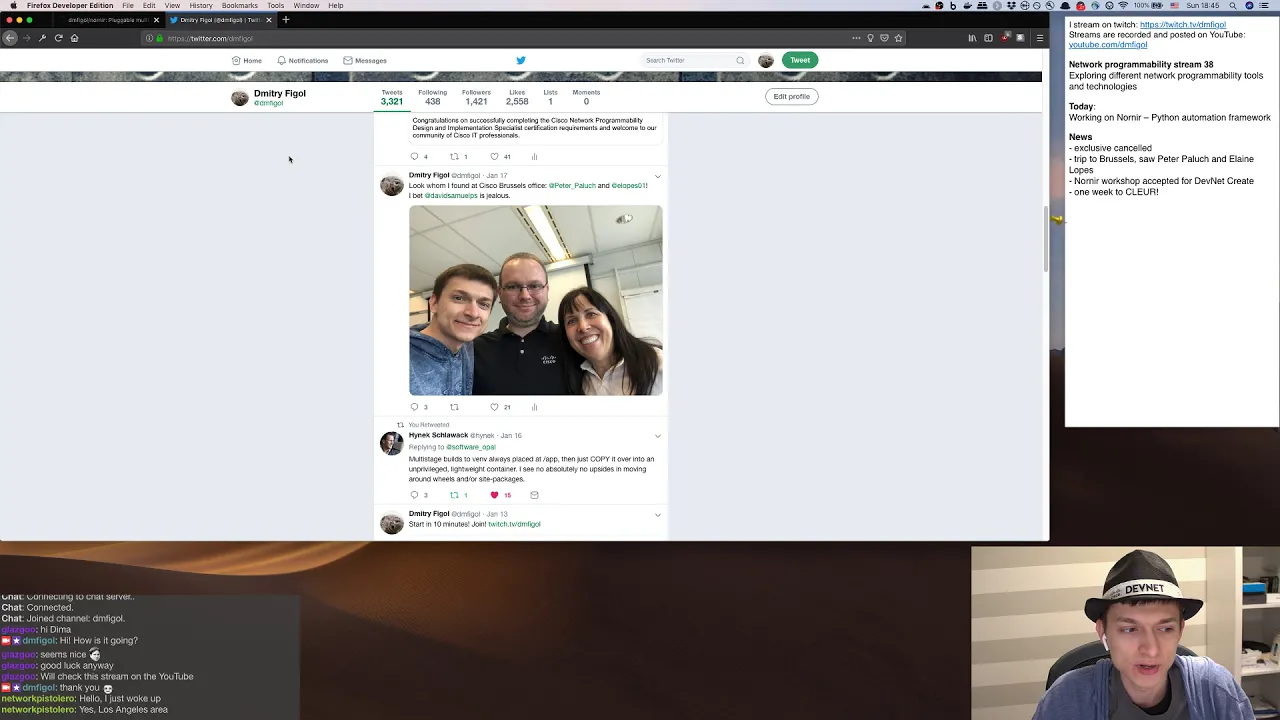Open Firefox hamburger menu

pyautogui.click(x=1039, y=38)
